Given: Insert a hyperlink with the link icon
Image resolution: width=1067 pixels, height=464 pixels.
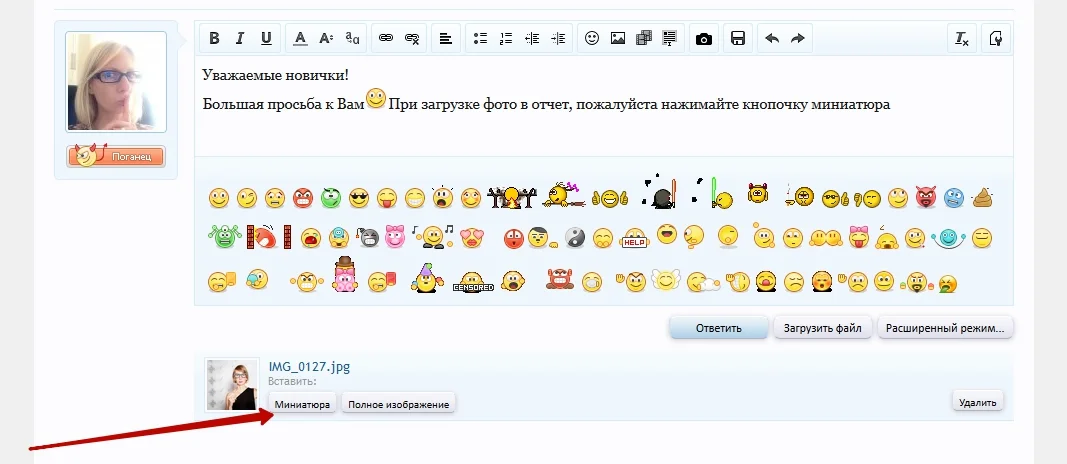Looking at the screenshot, I should tap(386, 38).
